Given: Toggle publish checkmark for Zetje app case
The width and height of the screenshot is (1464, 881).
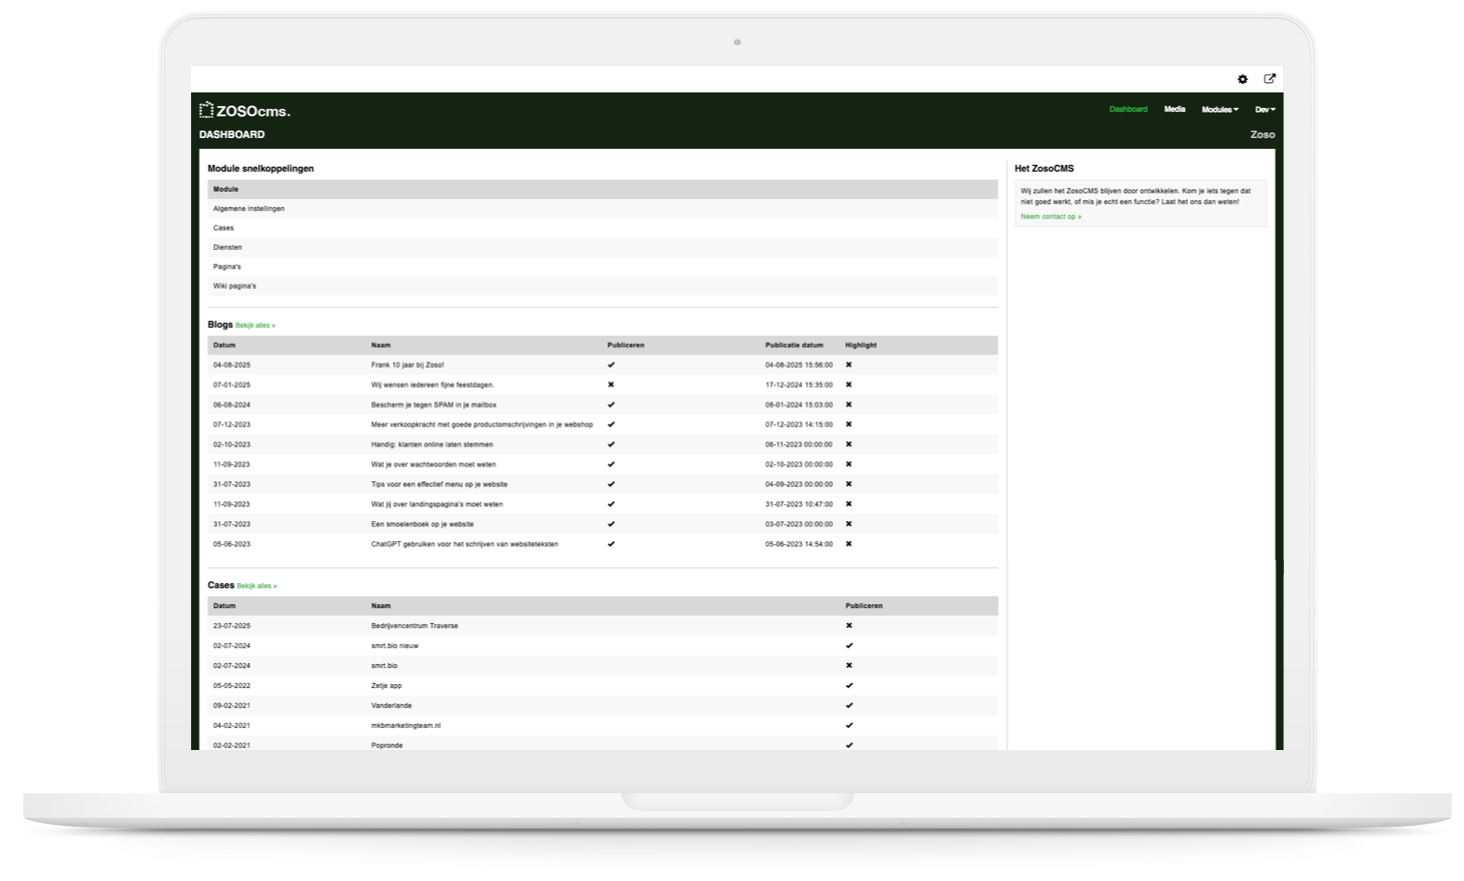Looking at the screenshot, I should (849, 686).
